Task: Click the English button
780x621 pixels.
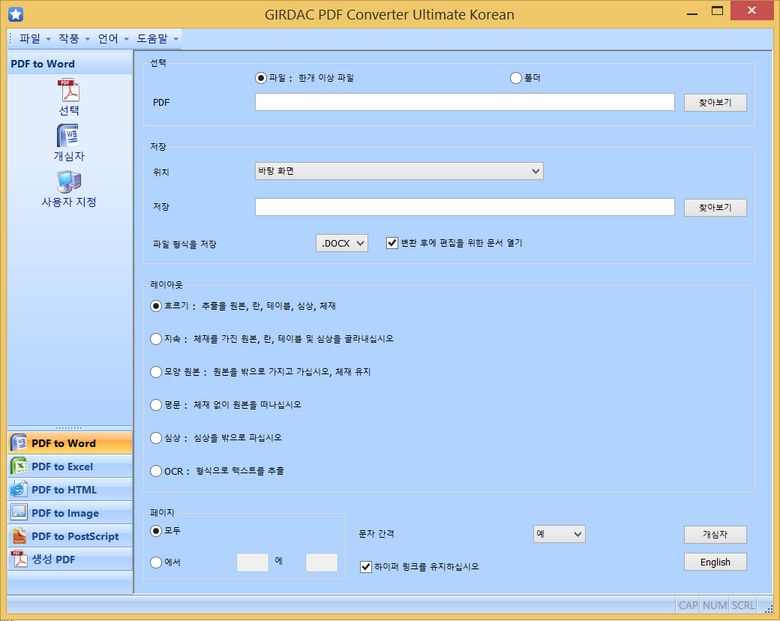Action: 715,562
